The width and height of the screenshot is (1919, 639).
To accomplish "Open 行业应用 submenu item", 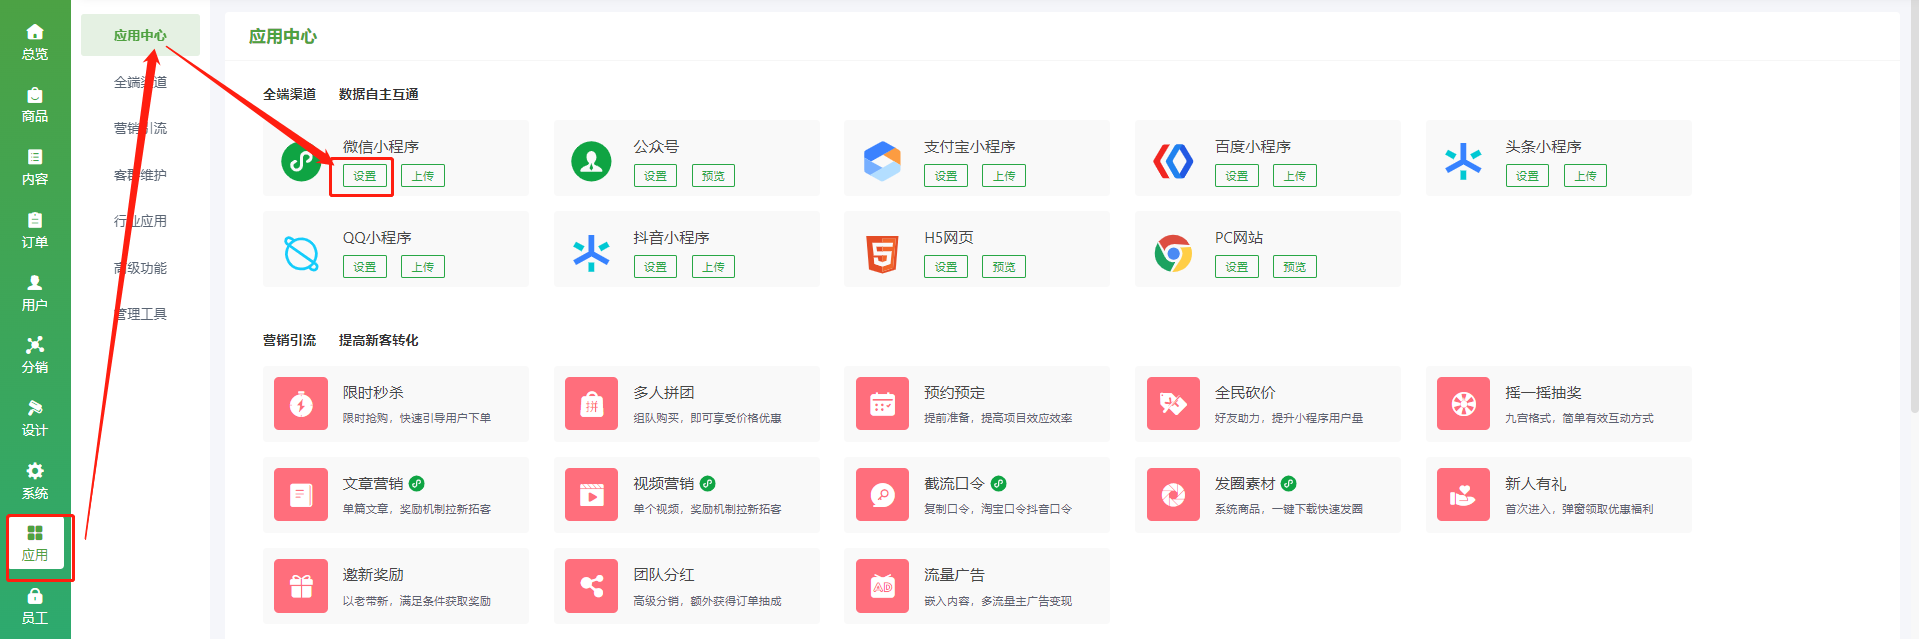I will (140, 221).
